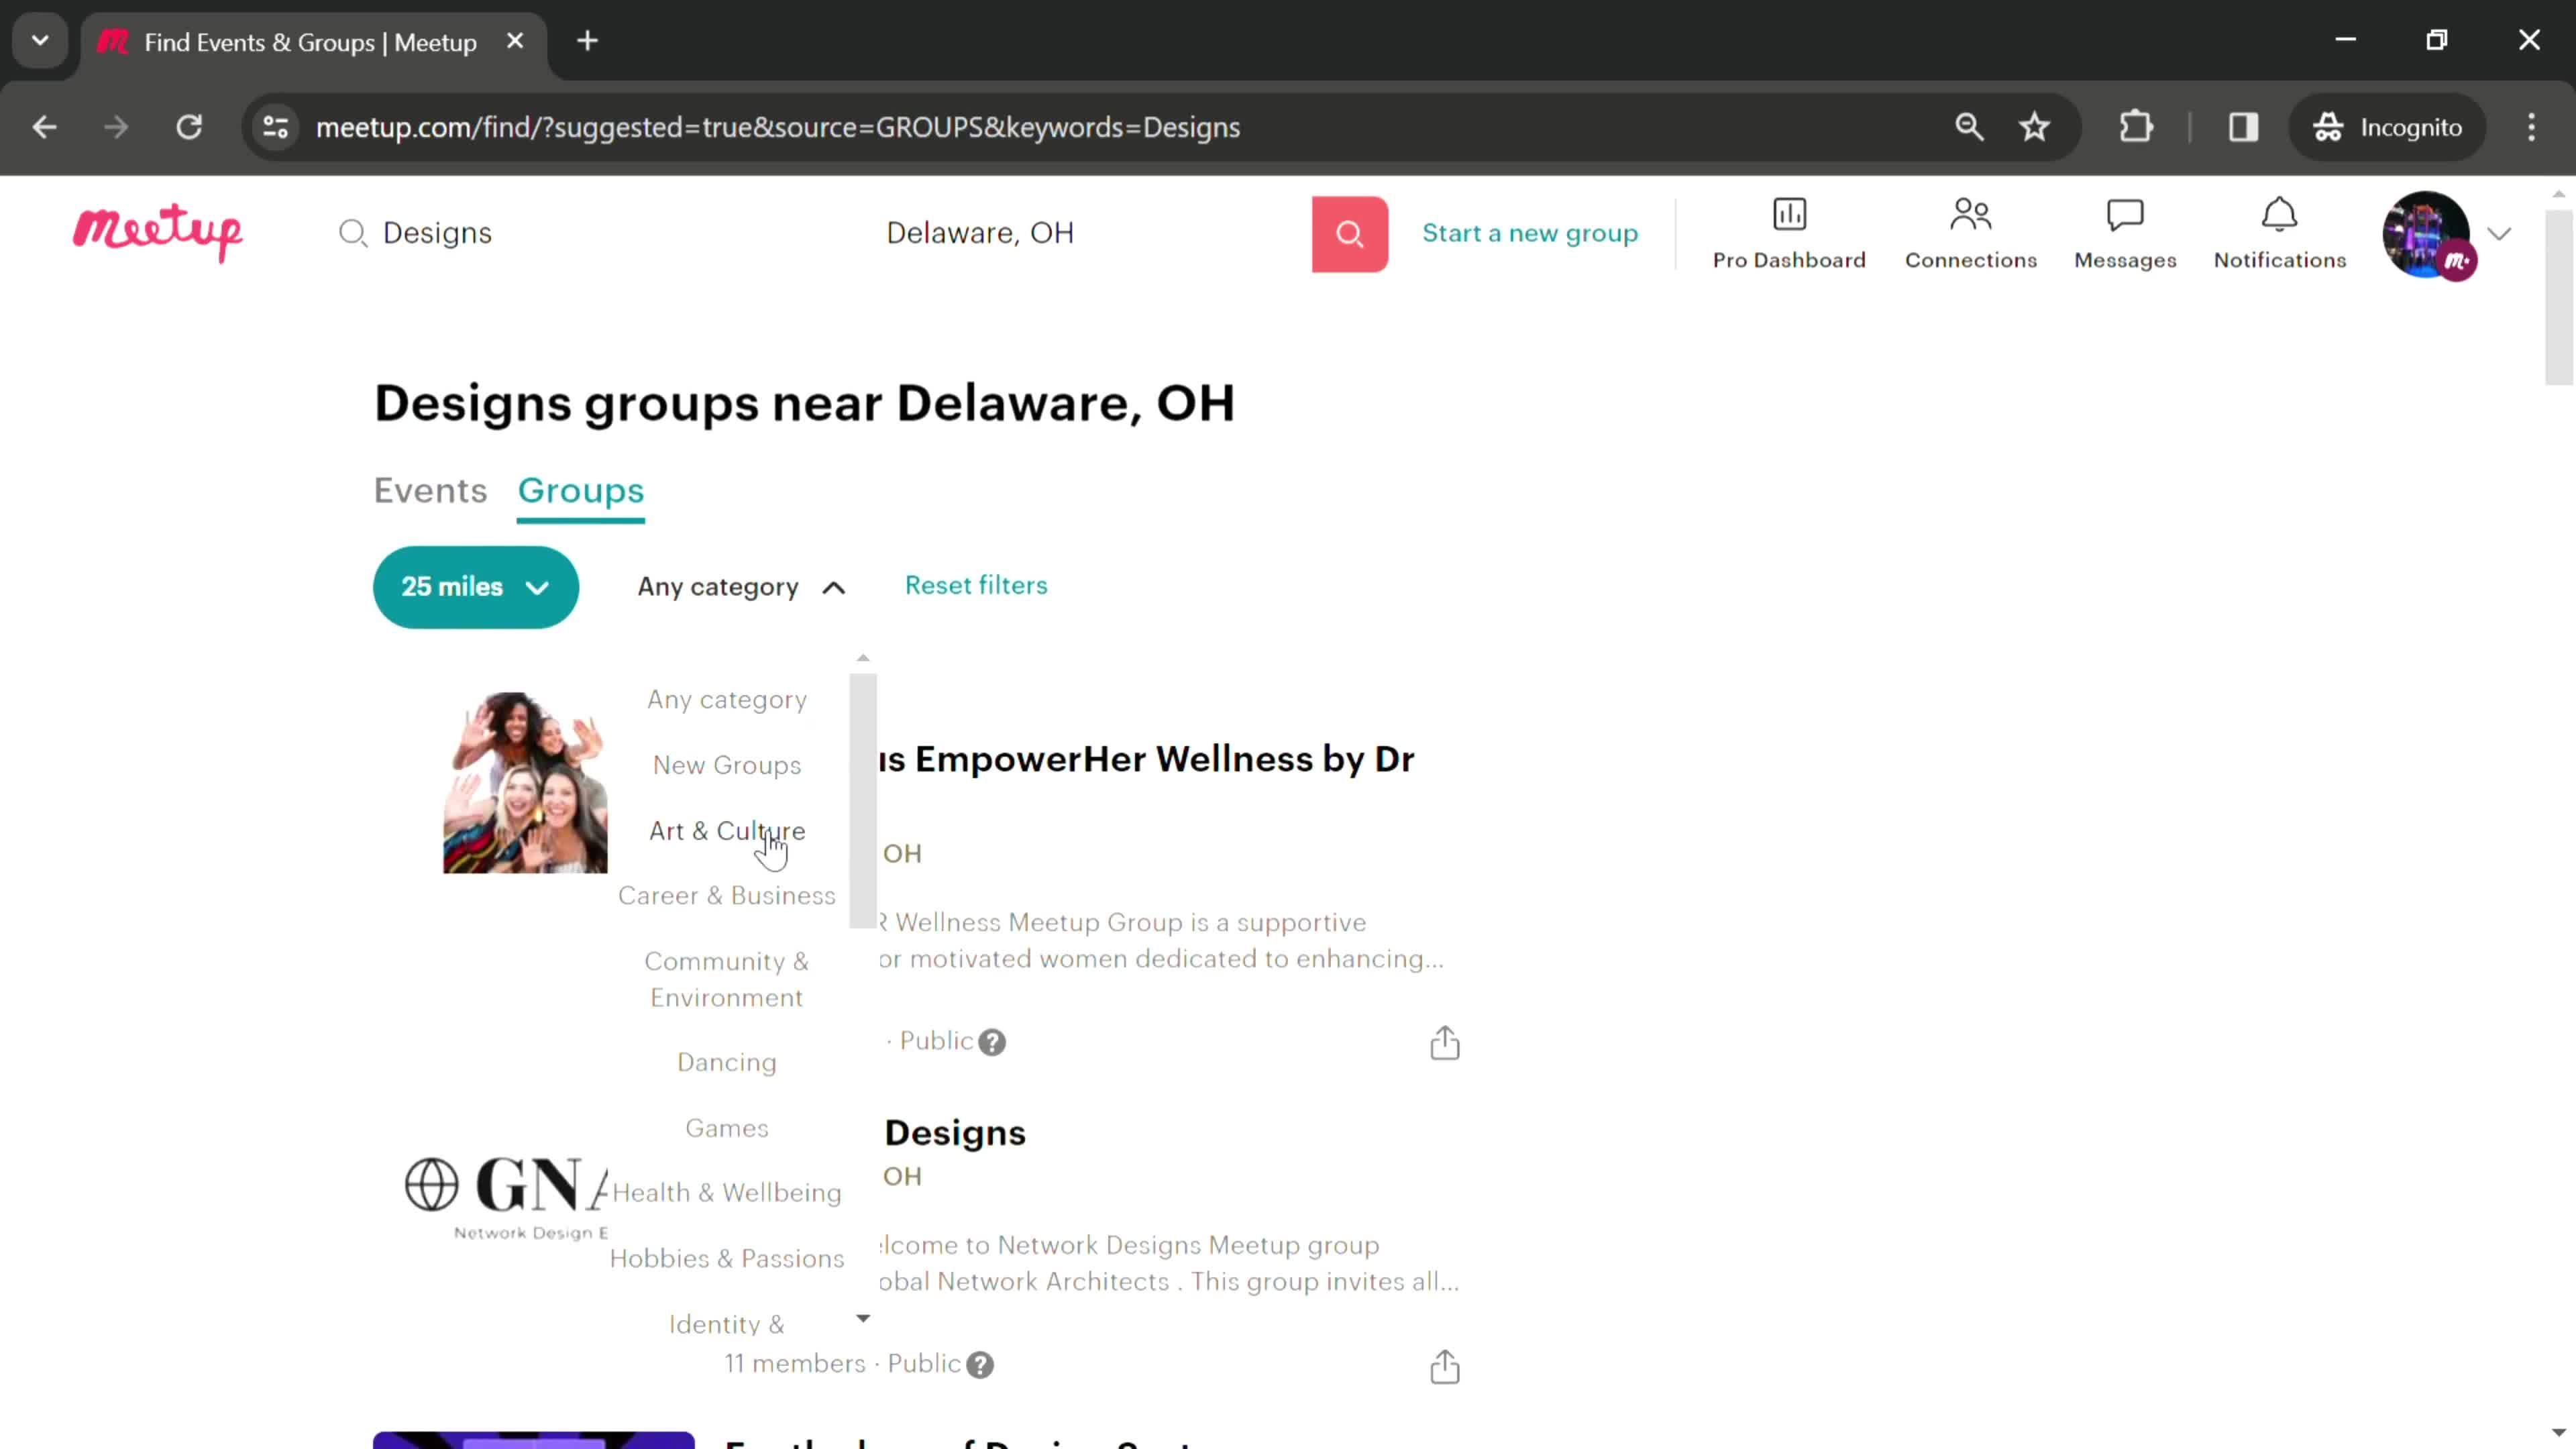Click the Delaware, OH location field
The height and width of the screenshot is (1449, 2576).
pos(1090,233)
